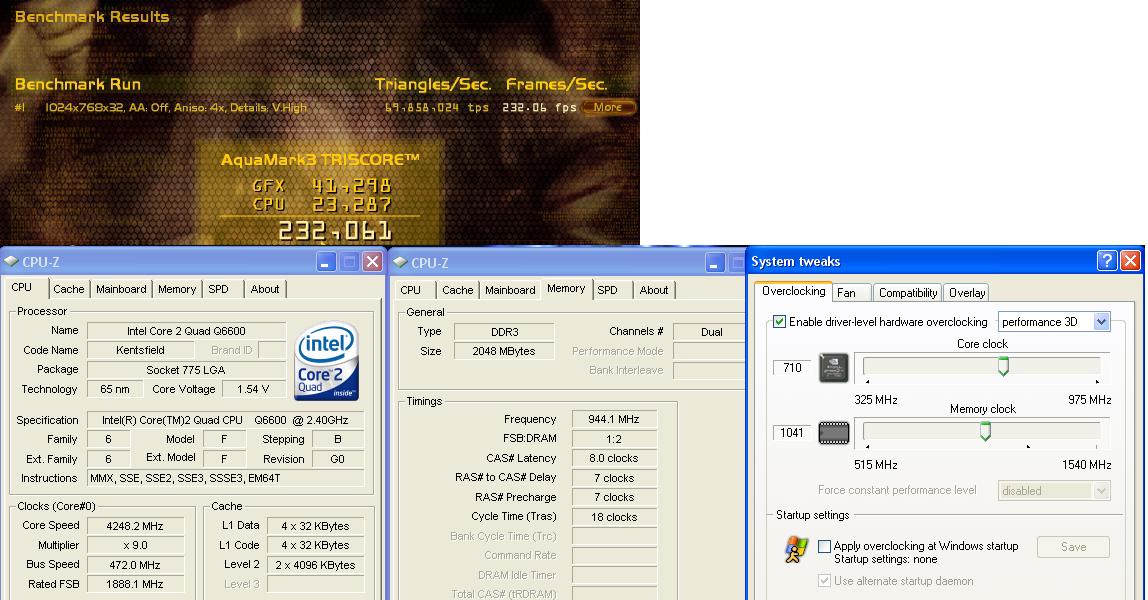Open About tab in left CPU-Z

click(x=265, y=289)
